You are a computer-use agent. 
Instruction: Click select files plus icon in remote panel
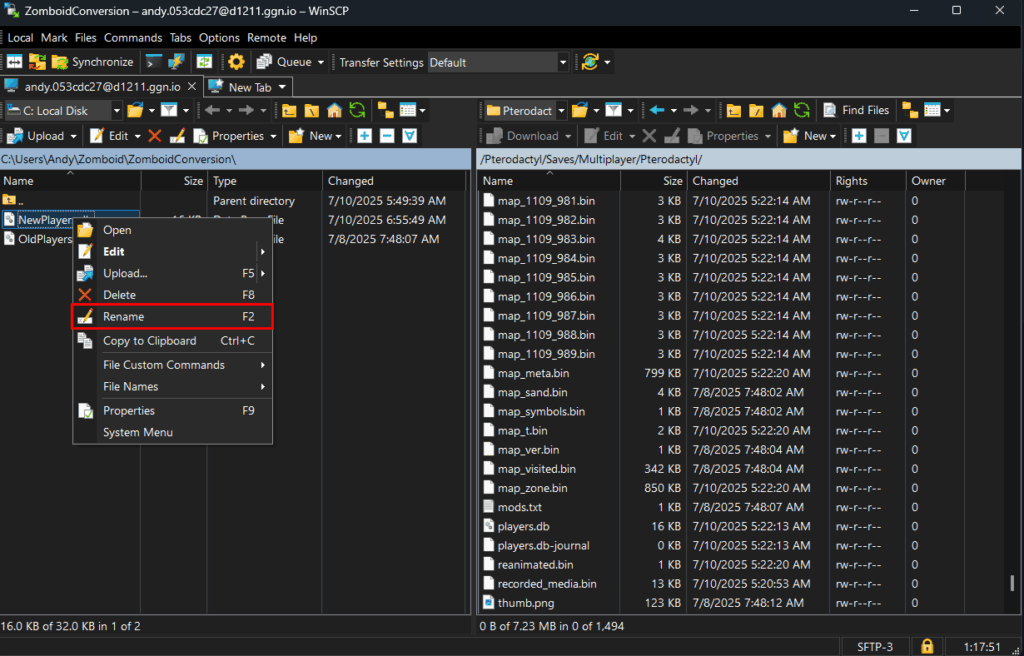point(858,136)
